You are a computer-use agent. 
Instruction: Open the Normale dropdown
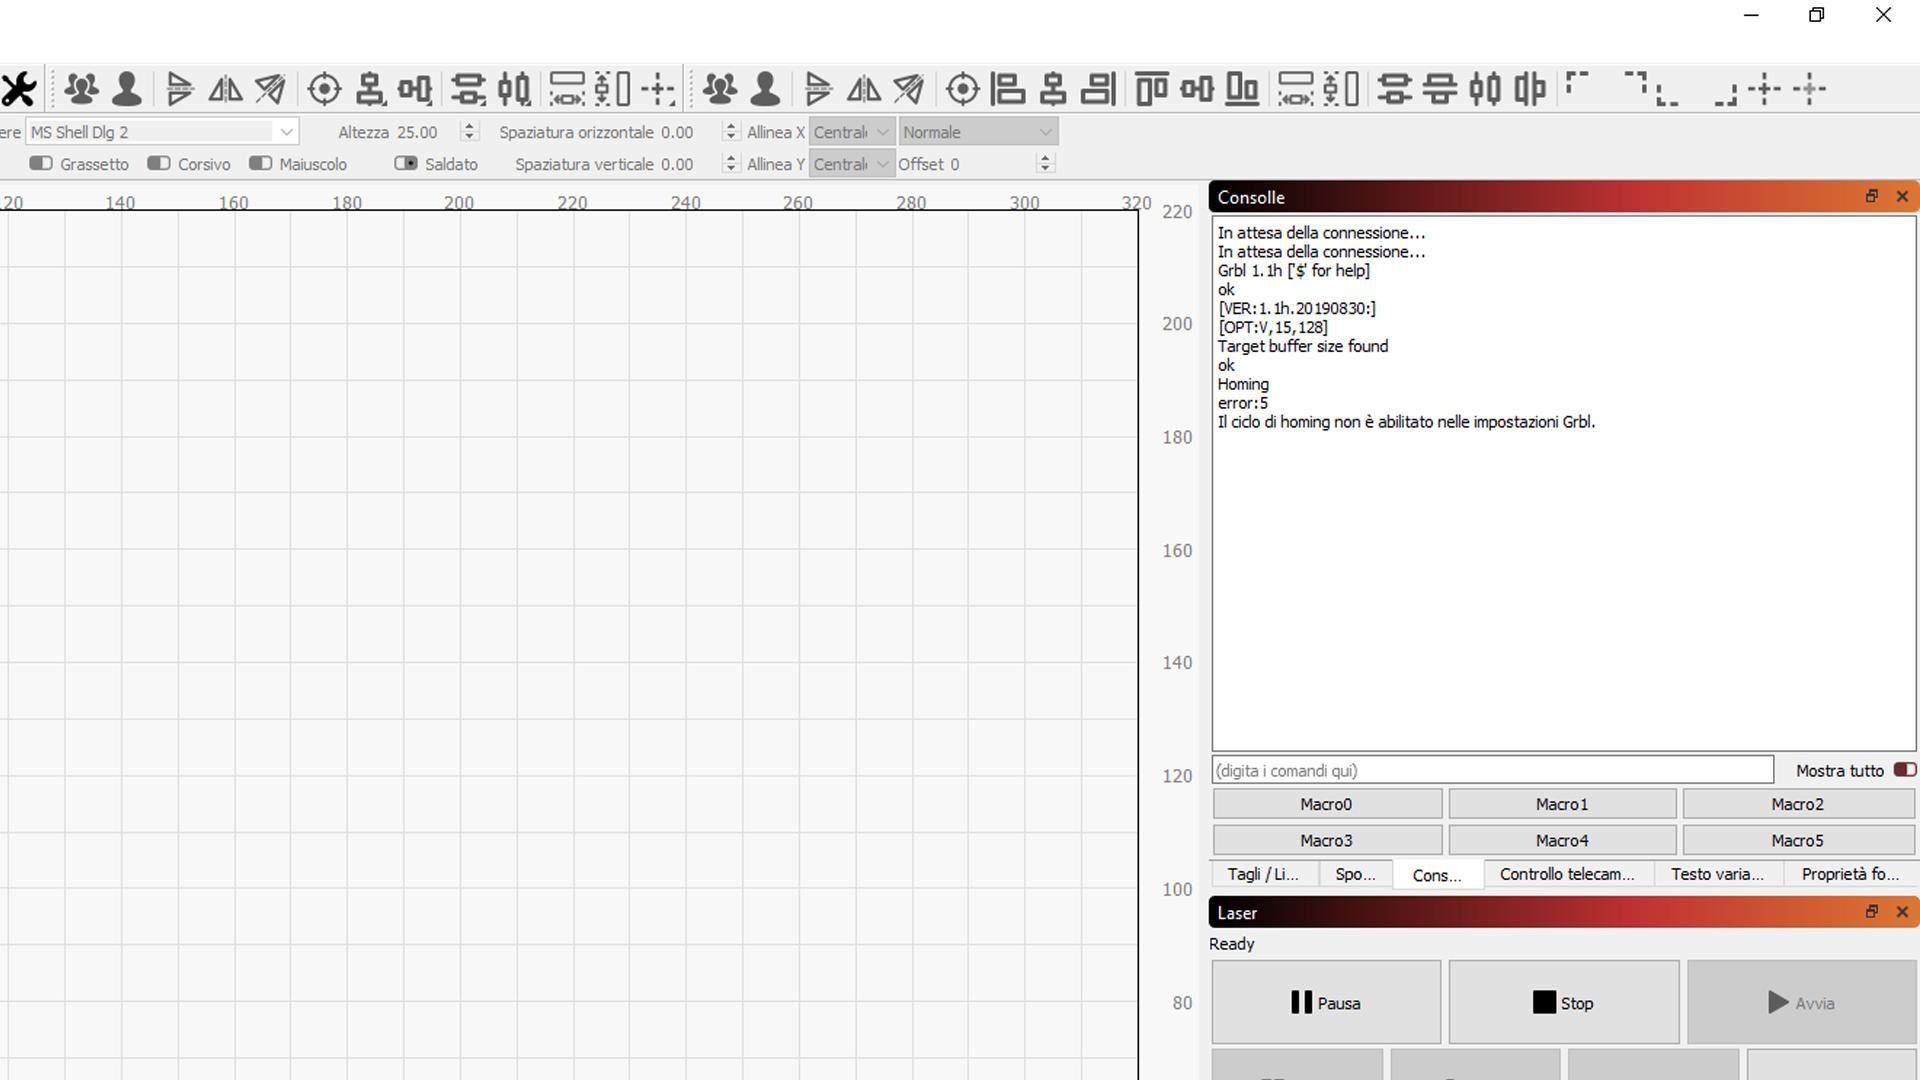pos(977,132)
